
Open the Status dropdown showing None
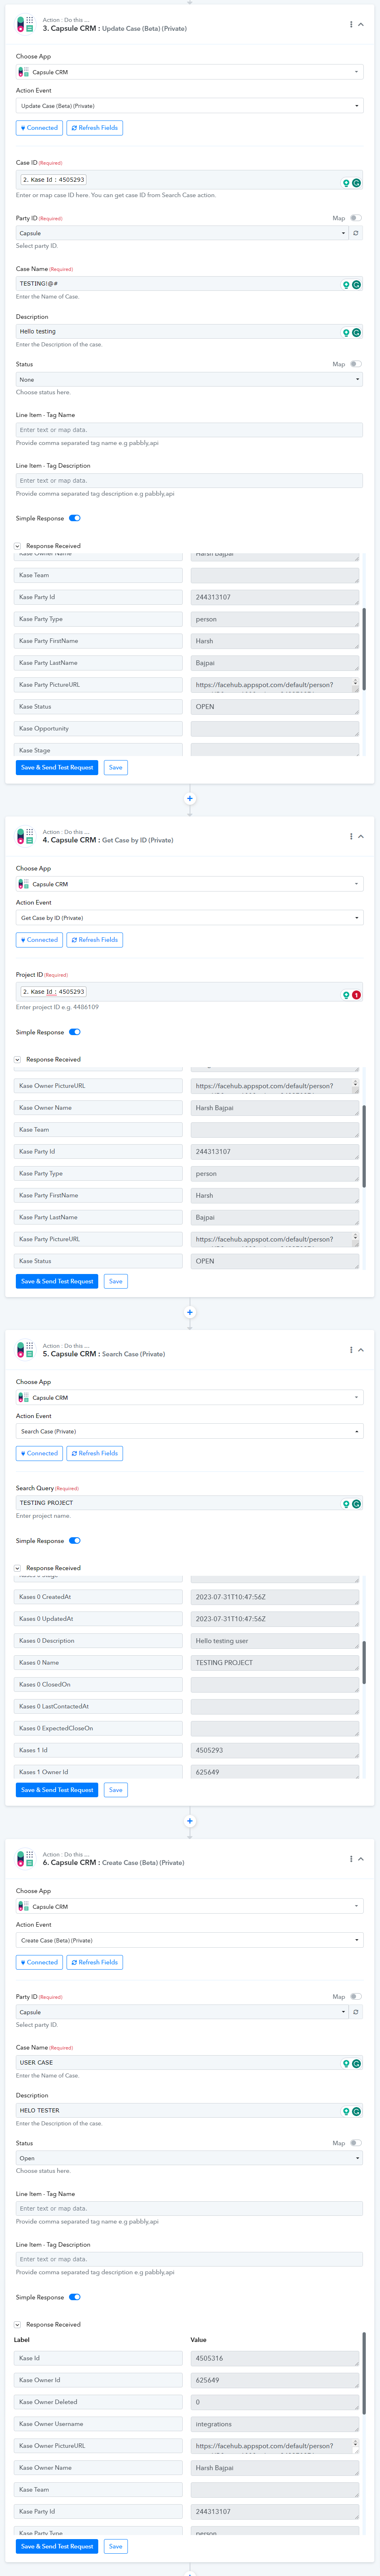coord(190,380)
